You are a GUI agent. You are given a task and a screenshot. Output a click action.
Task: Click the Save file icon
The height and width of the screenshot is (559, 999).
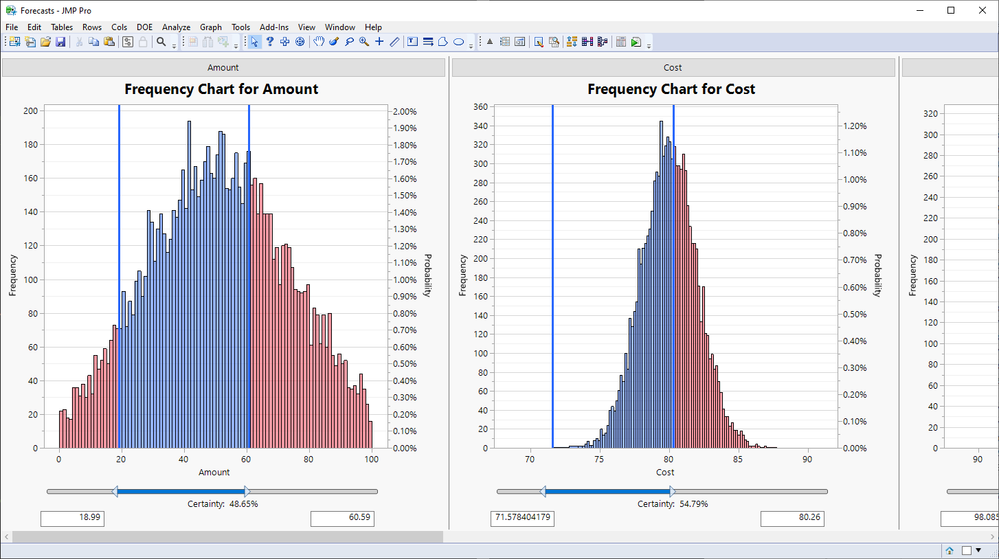click(61, 42)
